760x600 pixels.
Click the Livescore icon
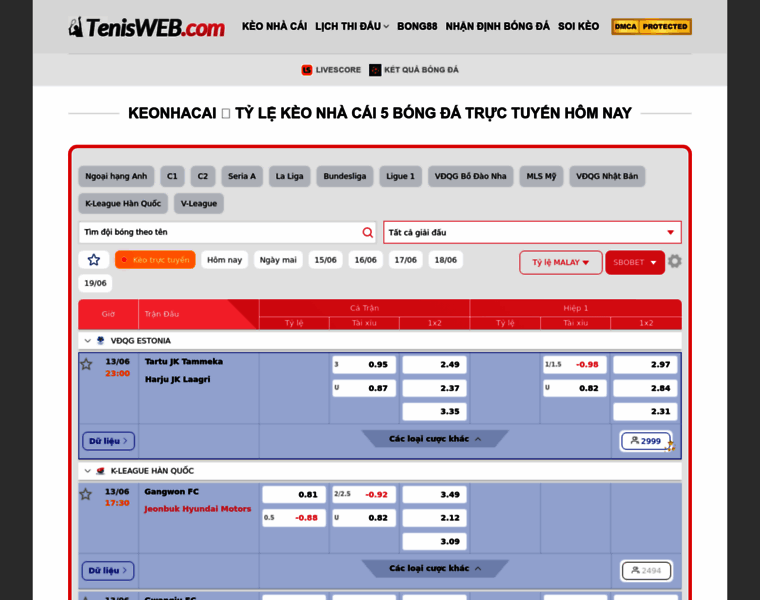click(306, 70)
